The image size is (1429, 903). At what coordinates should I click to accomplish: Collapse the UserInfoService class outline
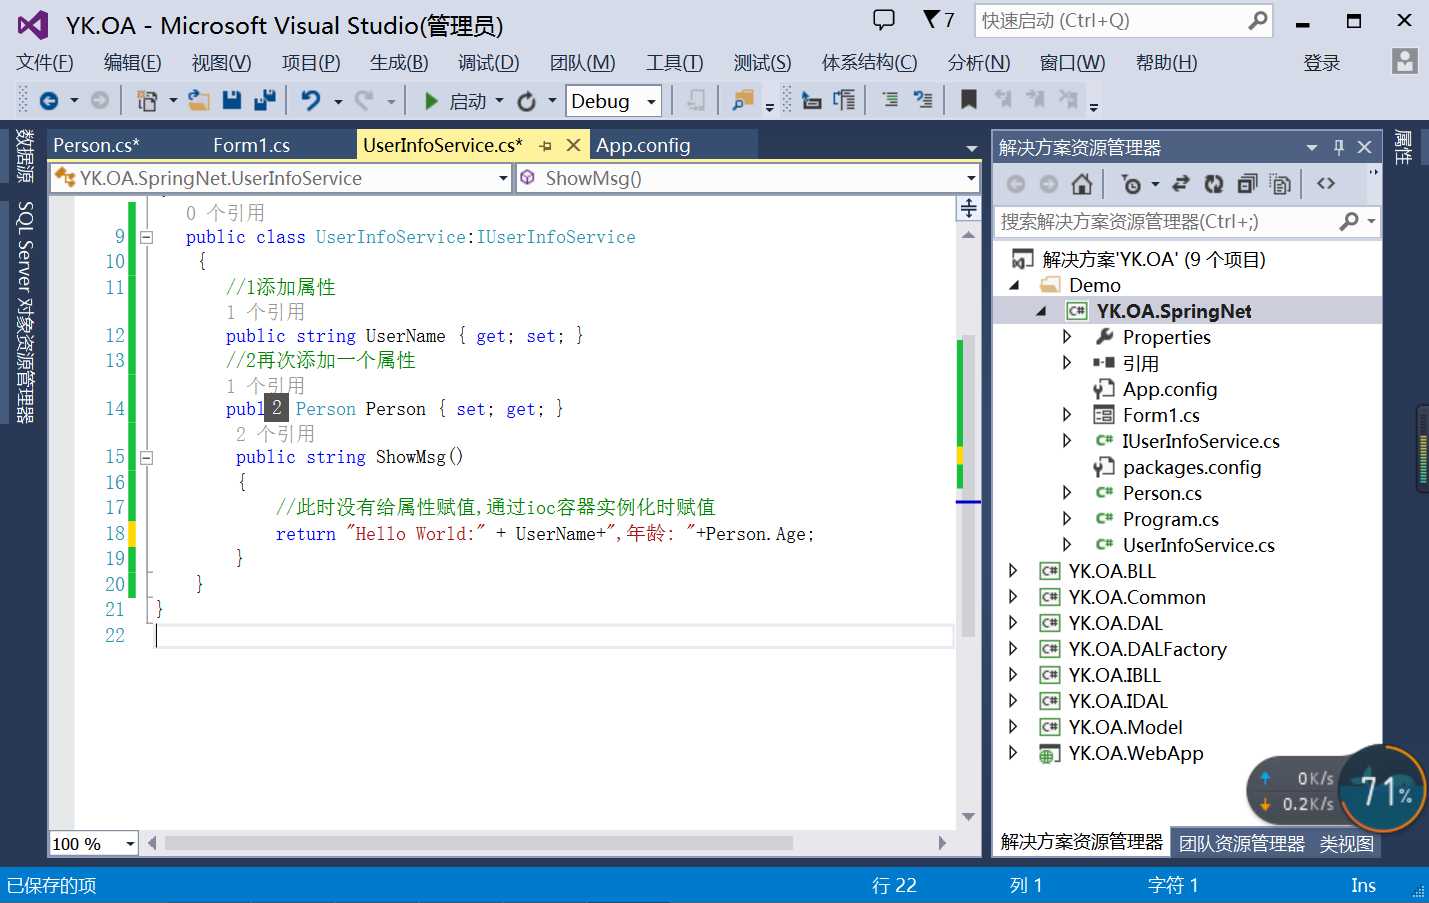click(147, 238)
